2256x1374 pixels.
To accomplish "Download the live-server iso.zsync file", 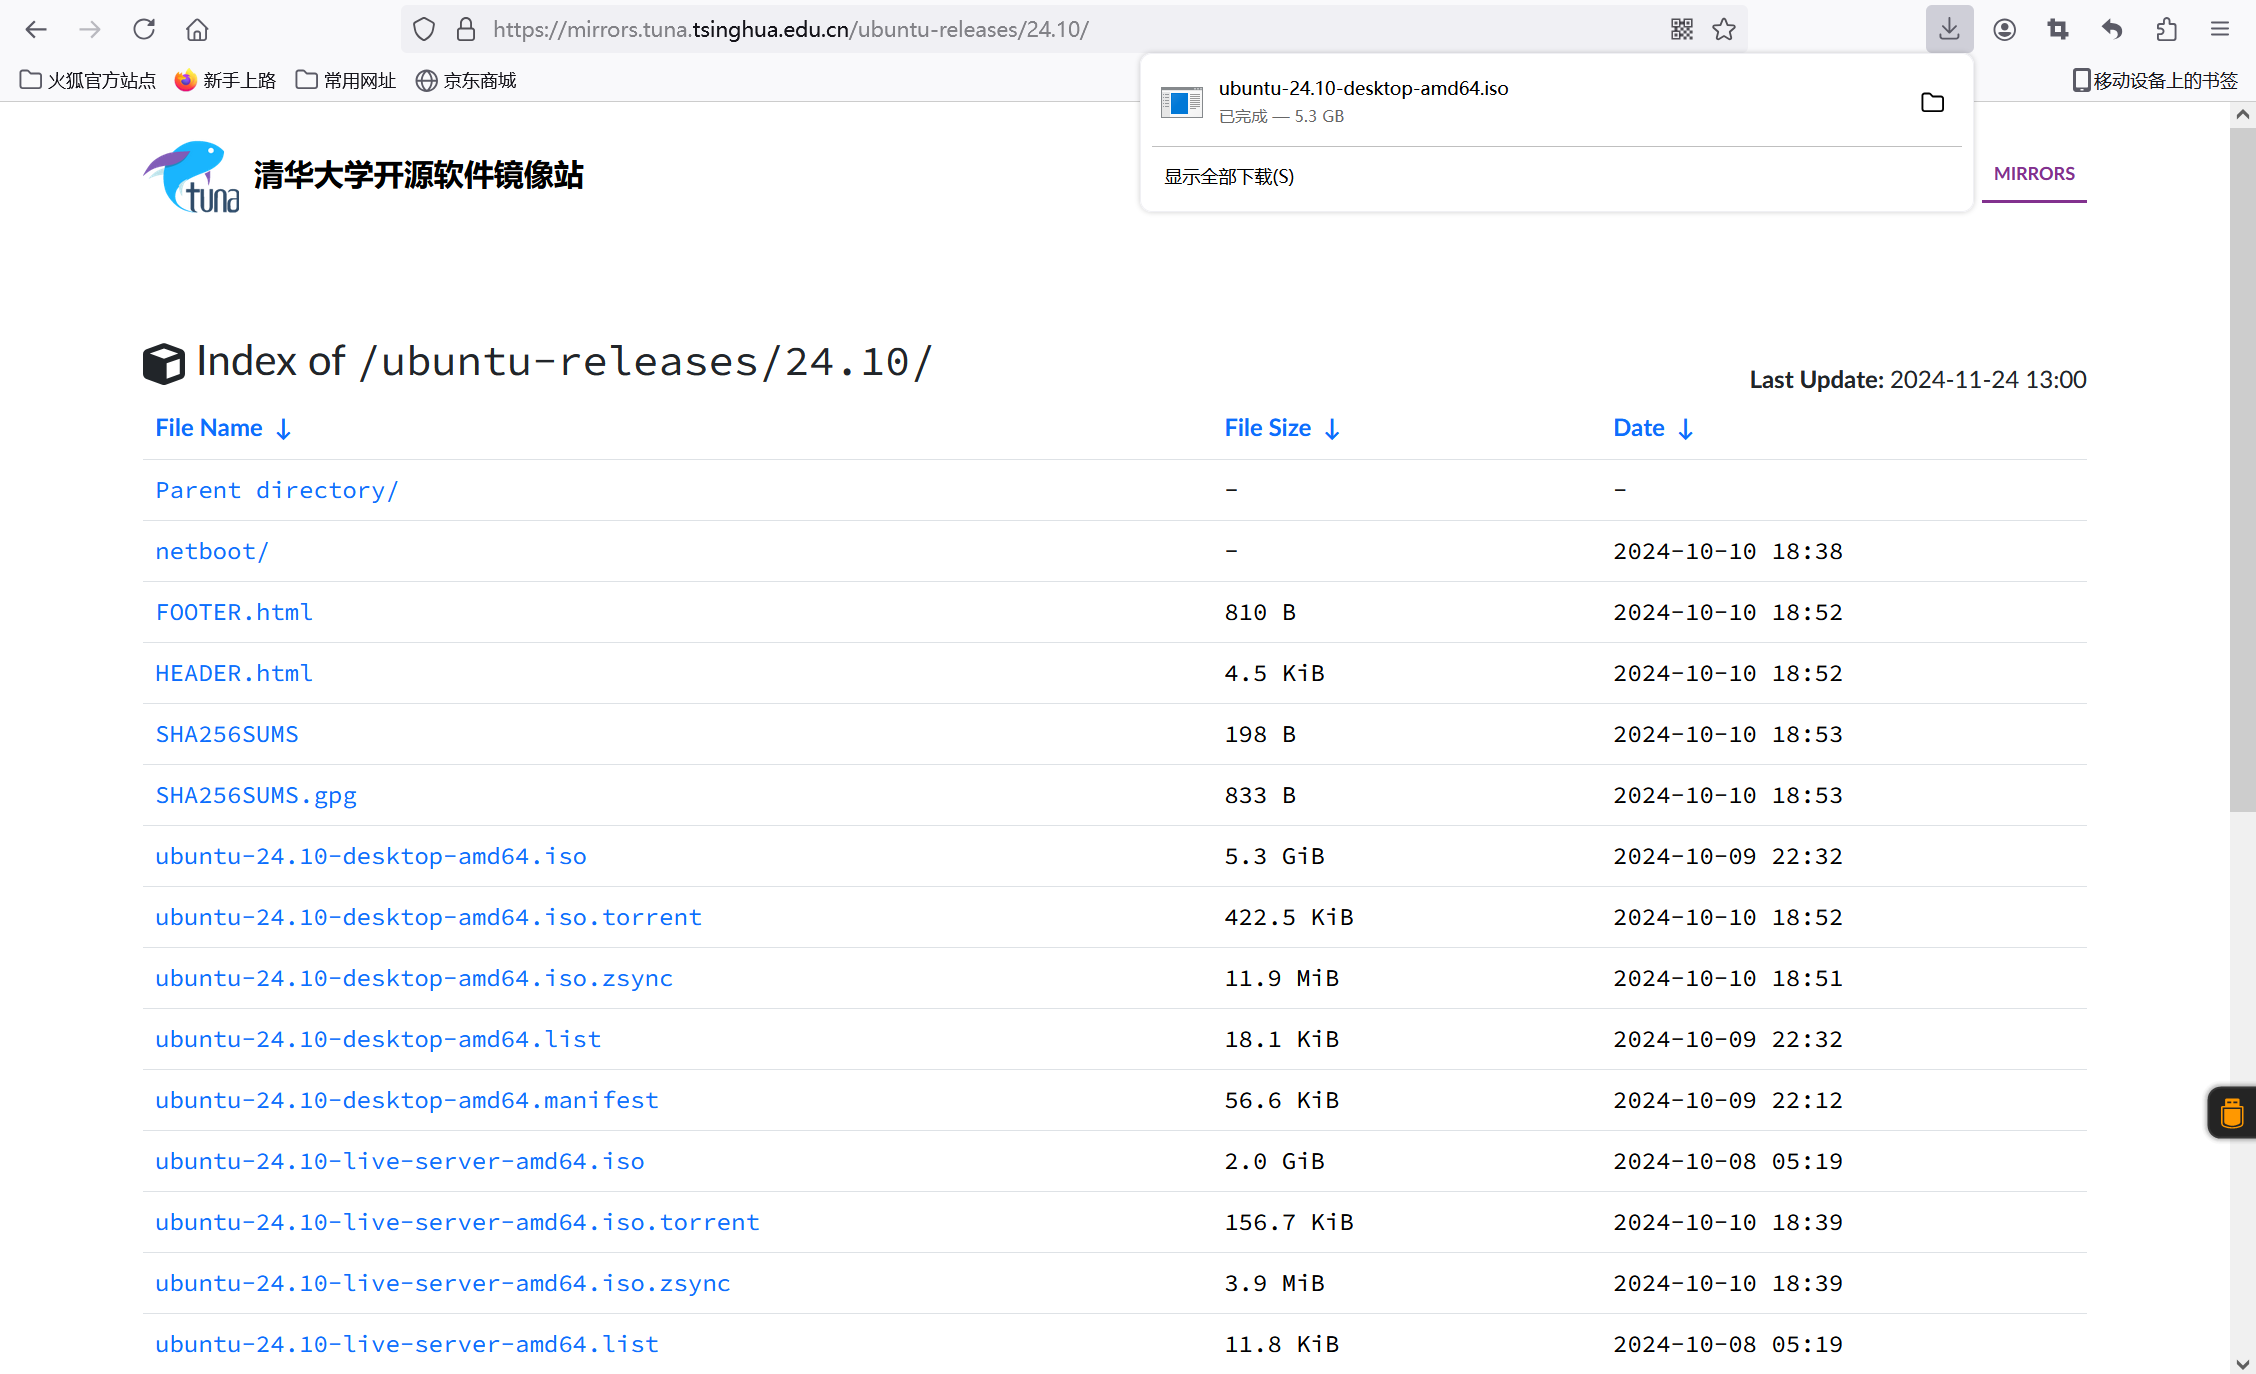I will click(x=443, y=1283).
